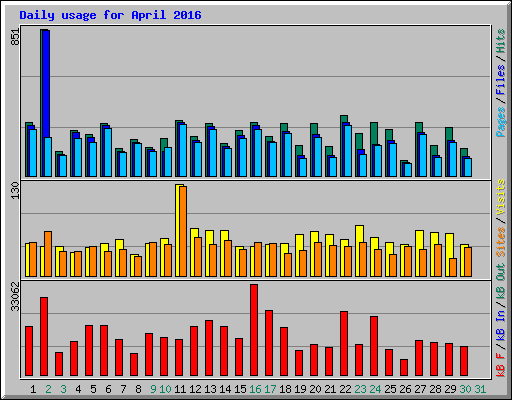Click the 130 axis value
The width and height of the screenshot is (512, 400).
tap(15, 190)
